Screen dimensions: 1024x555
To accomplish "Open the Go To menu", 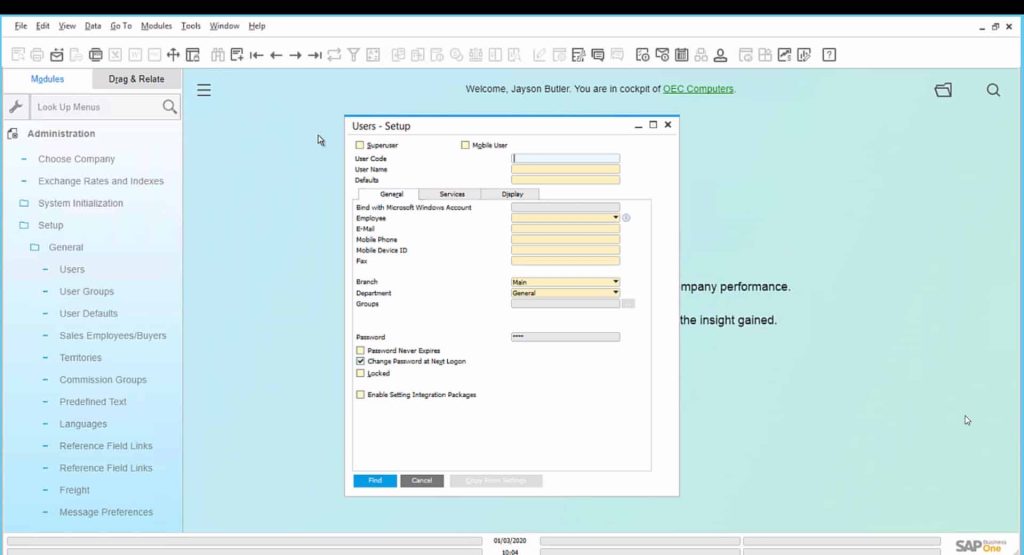I will 121,26.
